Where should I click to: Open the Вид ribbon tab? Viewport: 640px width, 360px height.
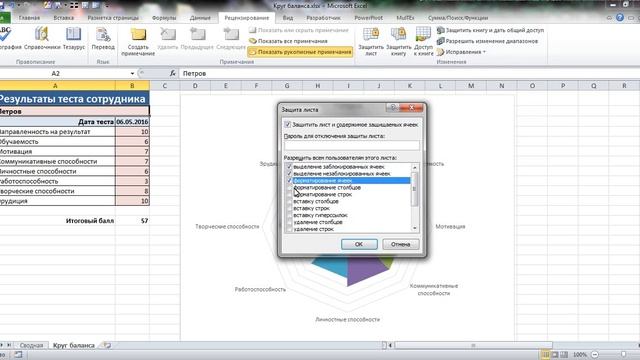[288, 18]
